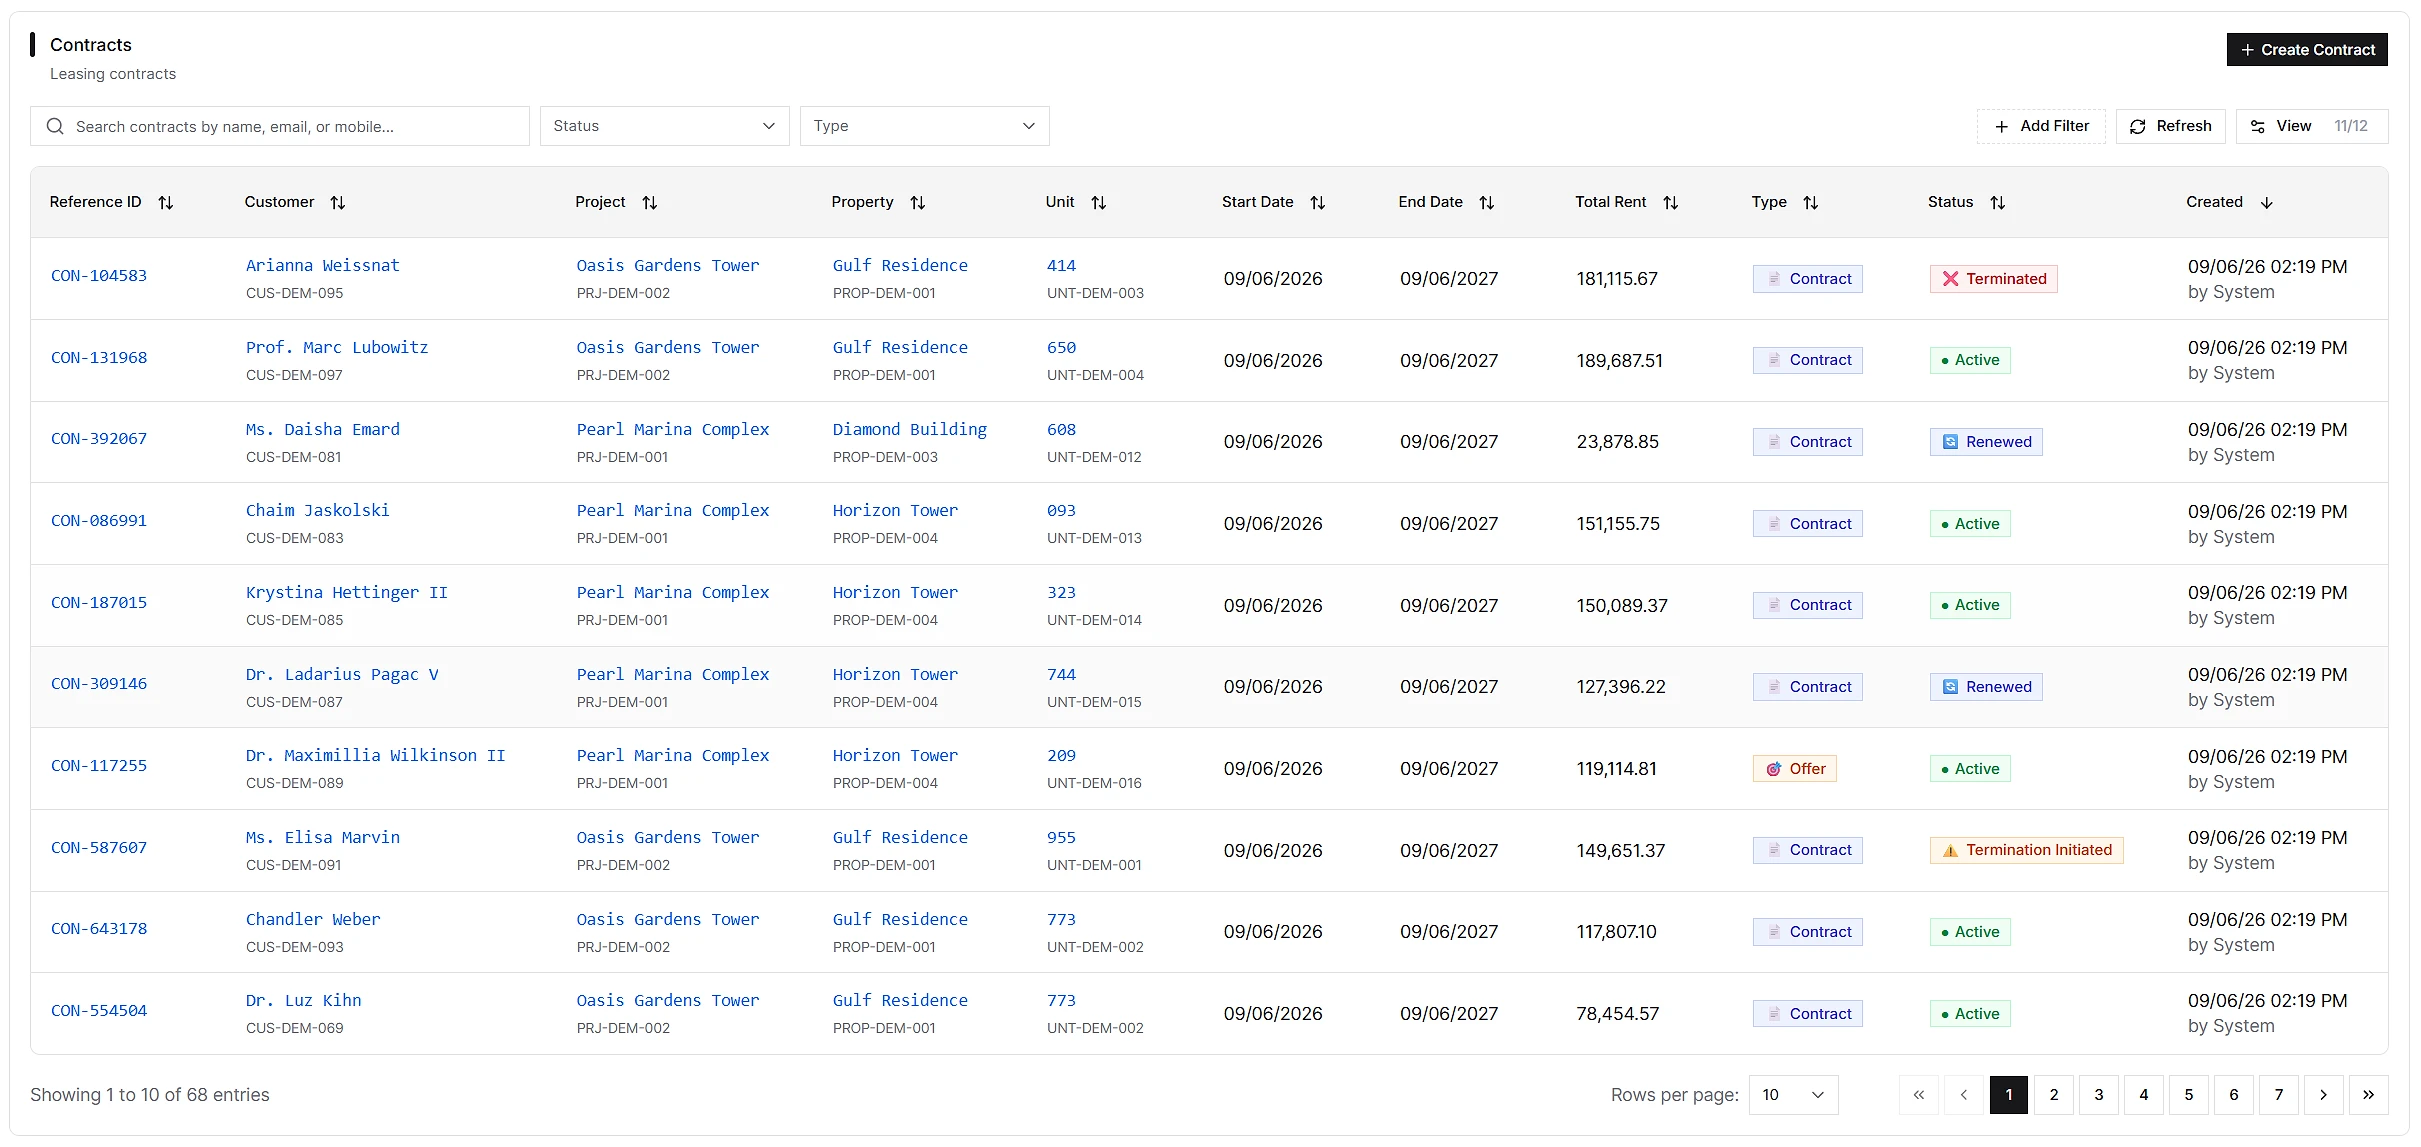This screenshot has height=1147, width=2421.
Task: Refresh the contracts table
Action: click(2171, 126)
